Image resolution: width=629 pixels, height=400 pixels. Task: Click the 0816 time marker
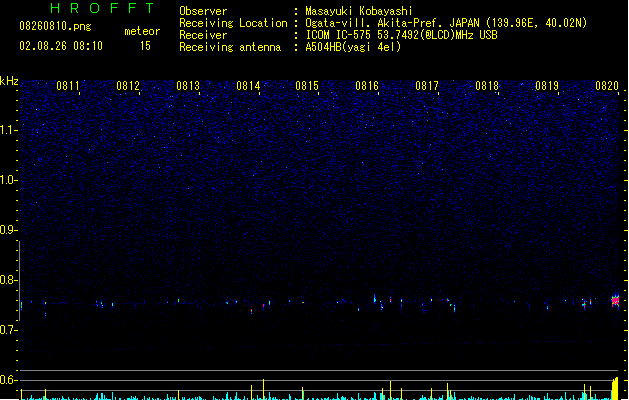click(367, 86)
